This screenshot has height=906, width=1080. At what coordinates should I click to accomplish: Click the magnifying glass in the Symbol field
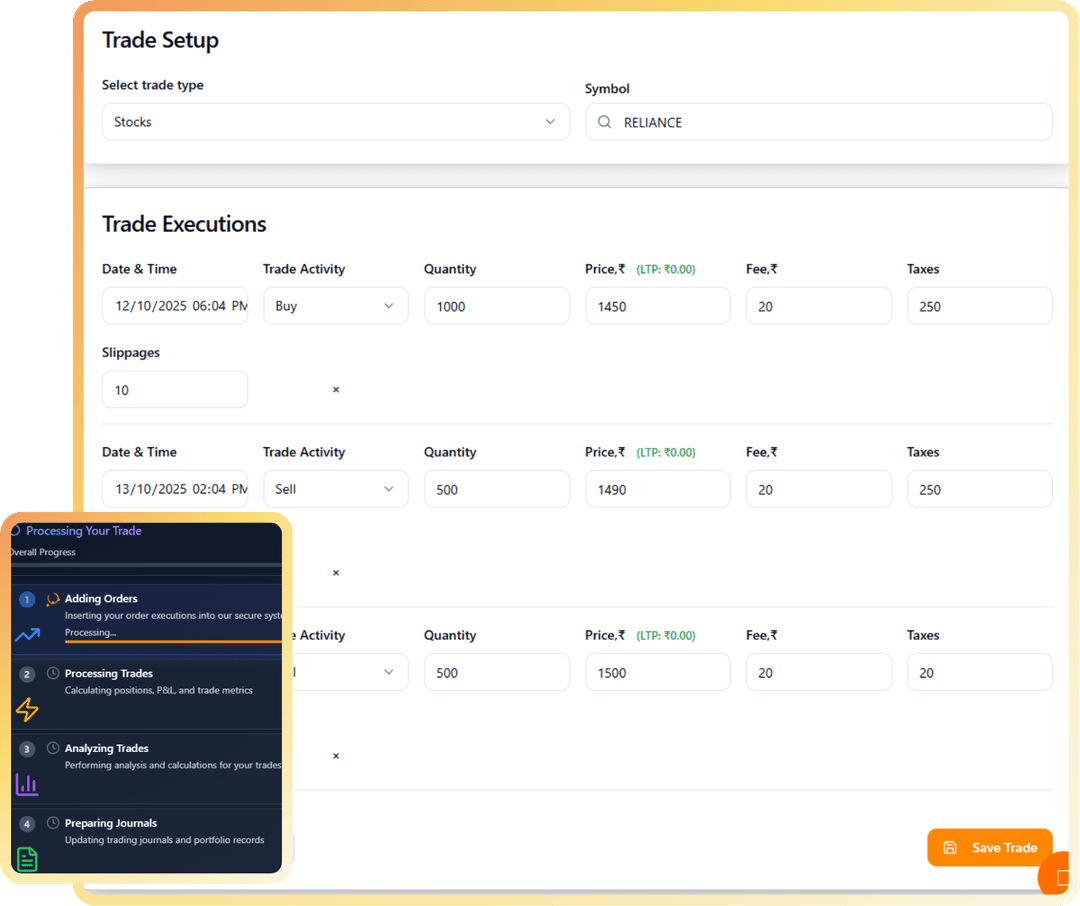604,121
